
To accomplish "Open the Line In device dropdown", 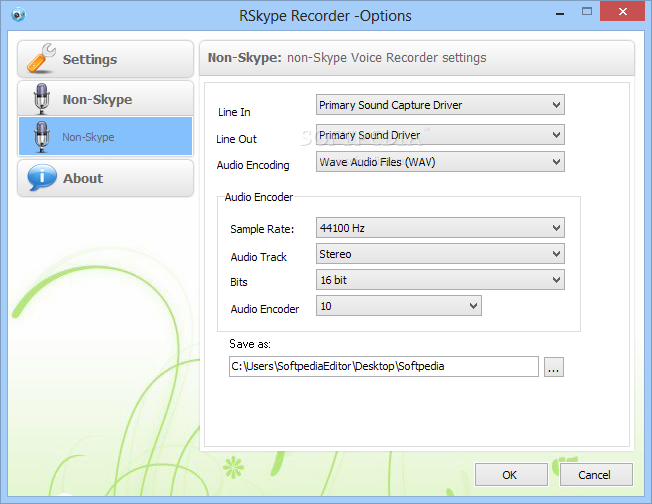I will (x=440, y=105).
